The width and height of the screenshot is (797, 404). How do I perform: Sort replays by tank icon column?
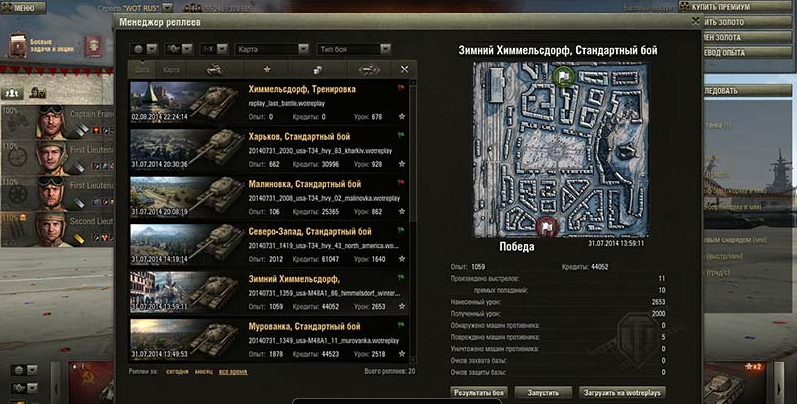(215, 70)
